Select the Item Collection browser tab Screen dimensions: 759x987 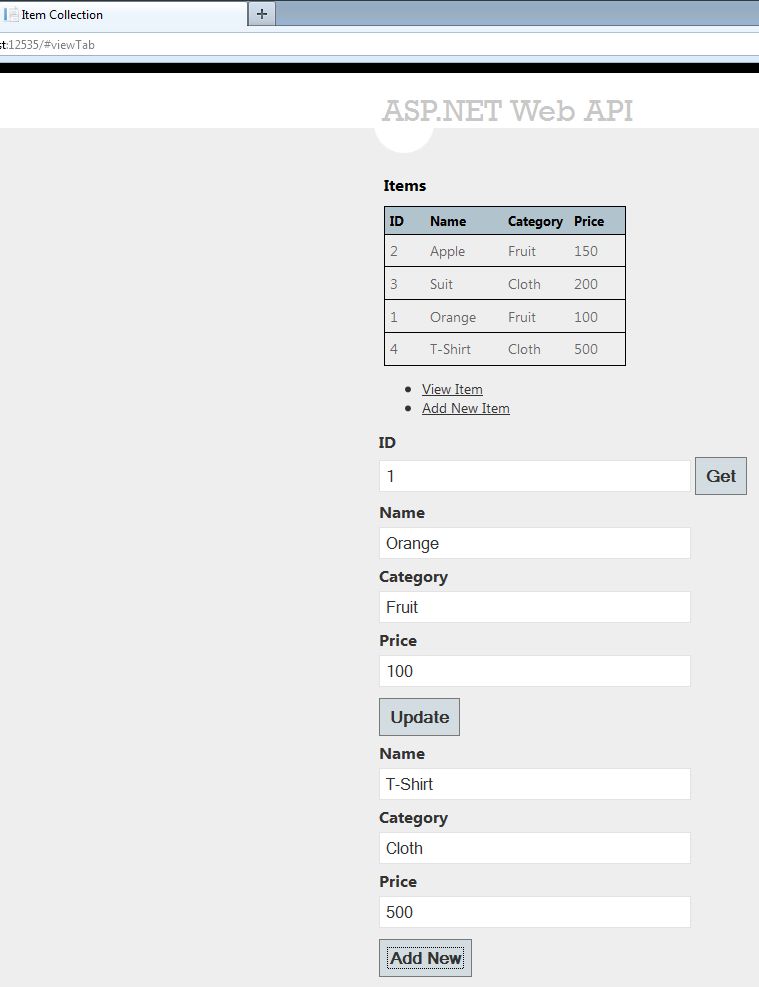tap(123, 14)
